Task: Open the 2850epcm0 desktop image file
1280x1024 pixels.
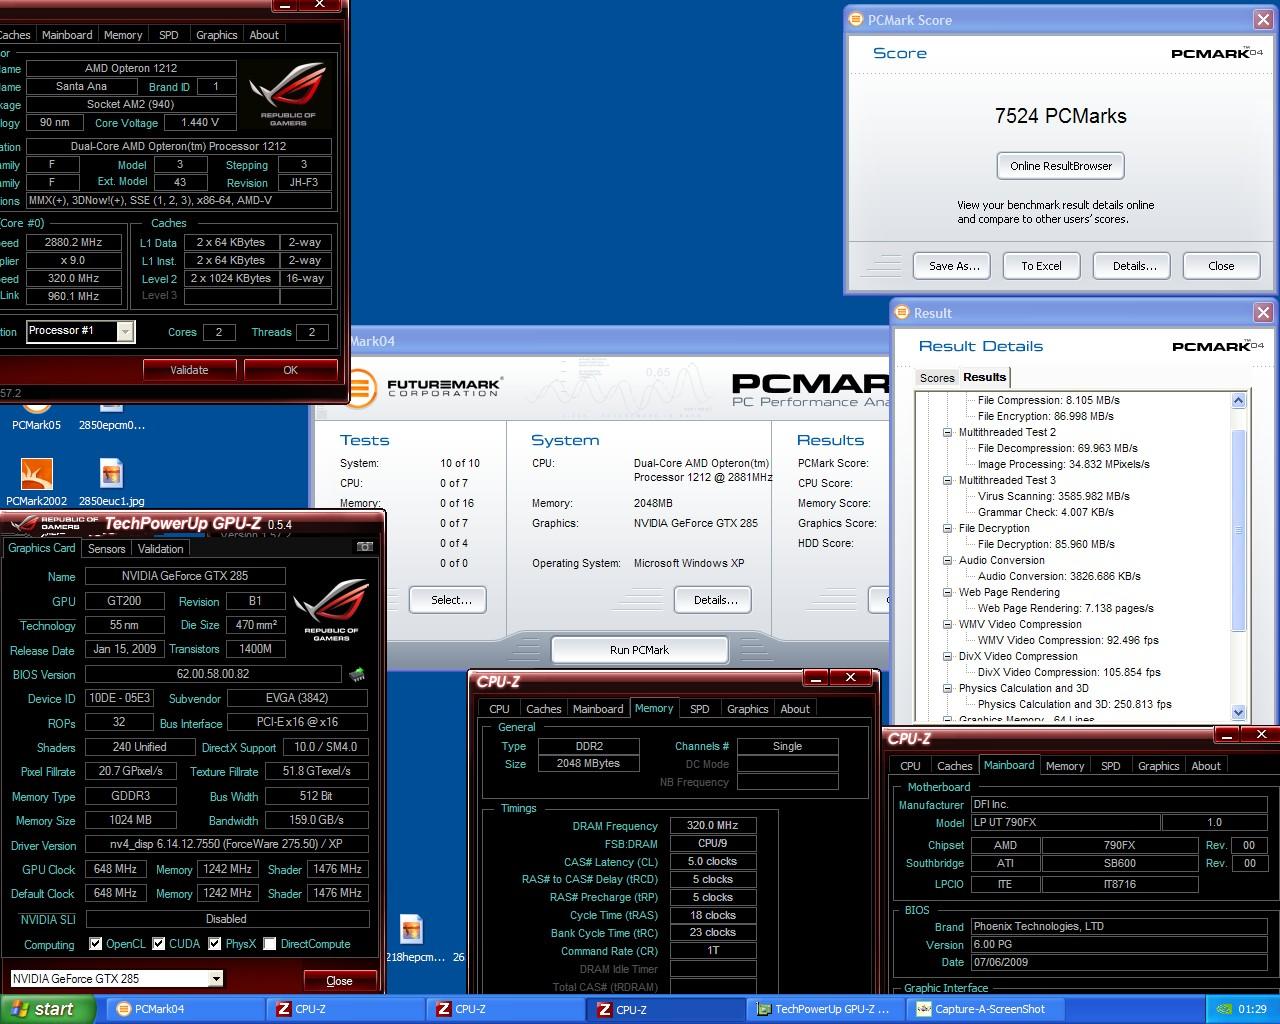Action: pyautogui.click(x=111, y=415)
